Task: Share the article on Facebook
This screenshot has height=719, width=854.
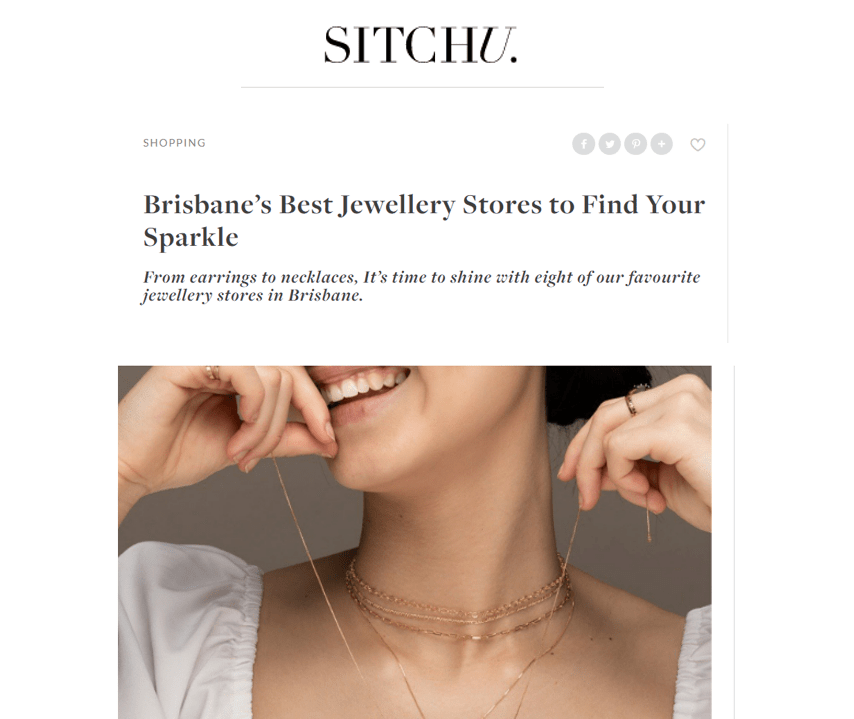Action: pos(583,144)
